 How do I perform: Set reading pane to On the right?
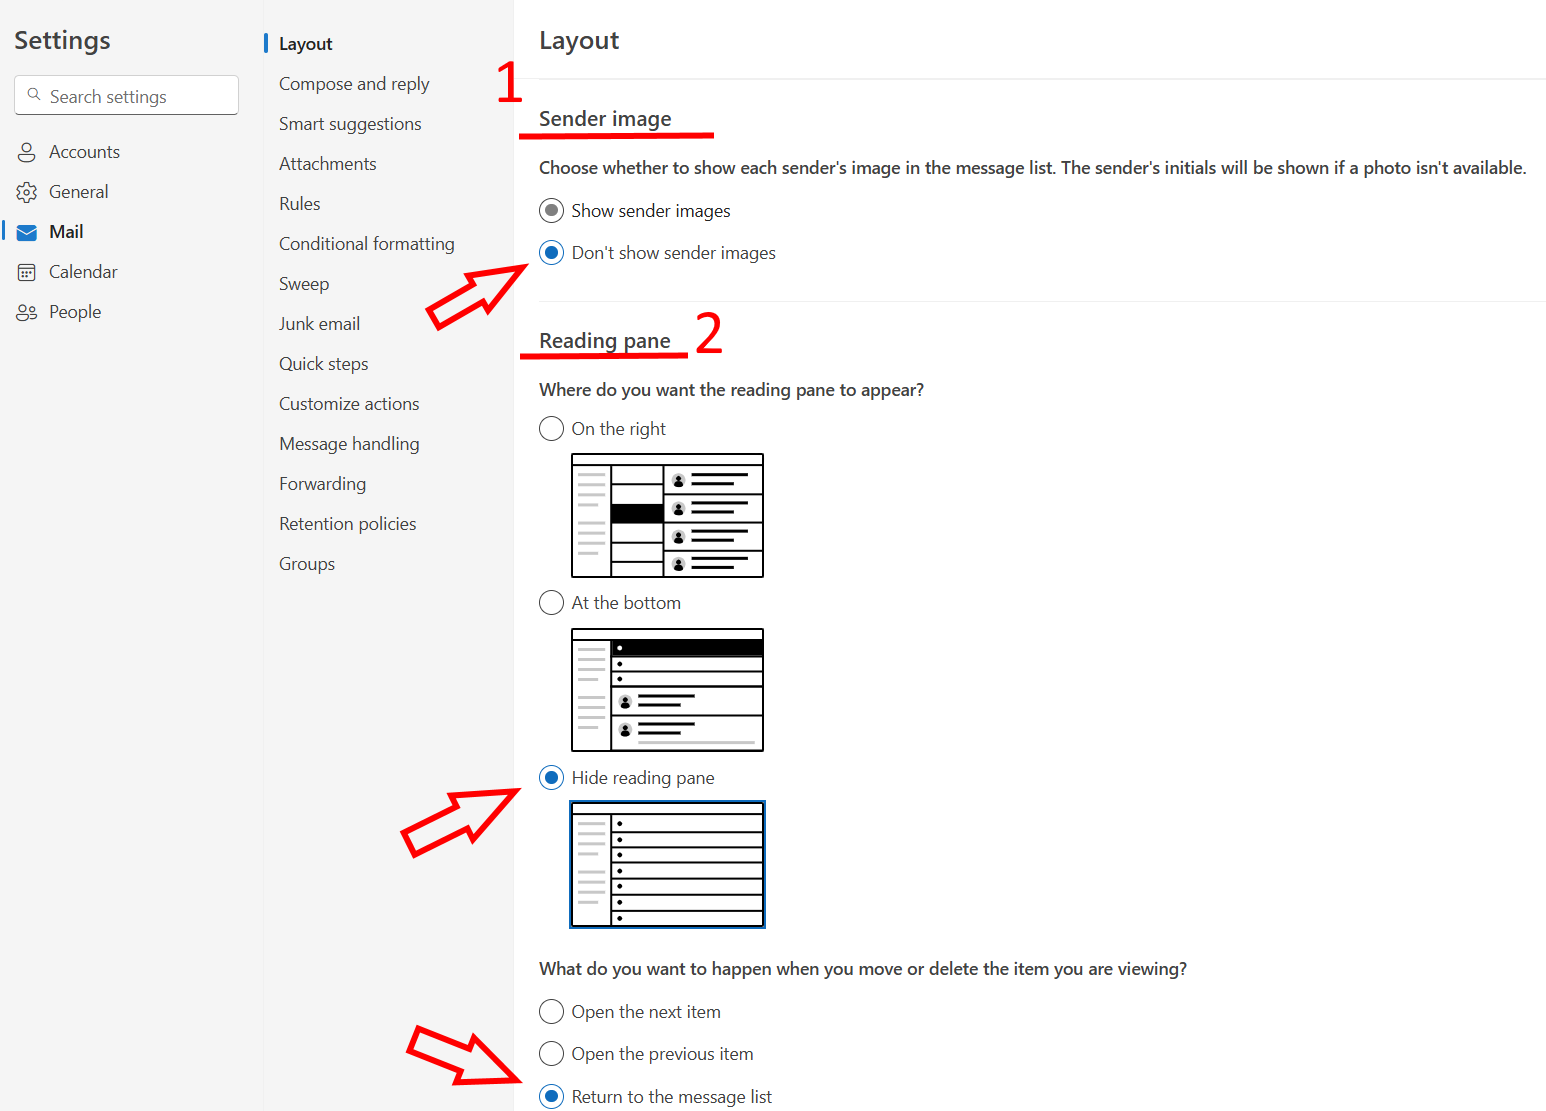point(551,429)
